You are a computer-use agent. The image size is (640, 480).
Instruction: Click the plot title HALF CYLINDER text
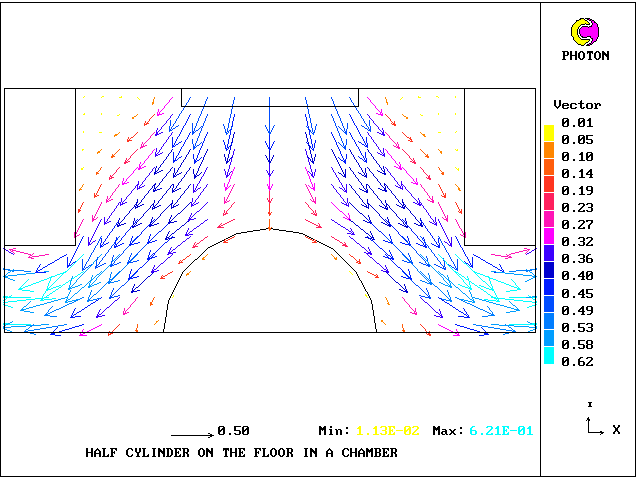(x=241, y=453)
